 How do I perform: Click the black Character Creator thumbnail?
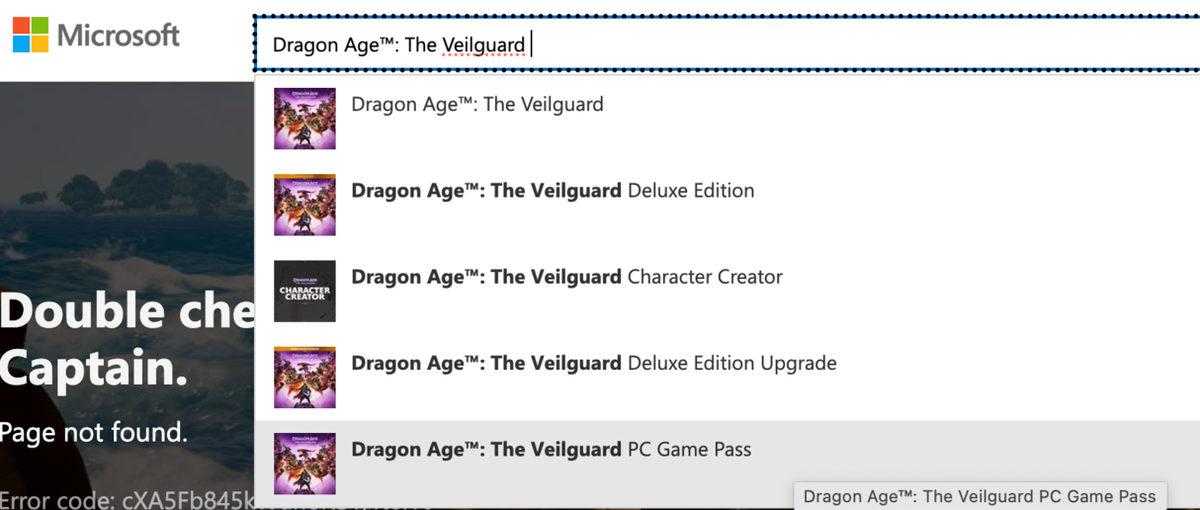(305, 291)
